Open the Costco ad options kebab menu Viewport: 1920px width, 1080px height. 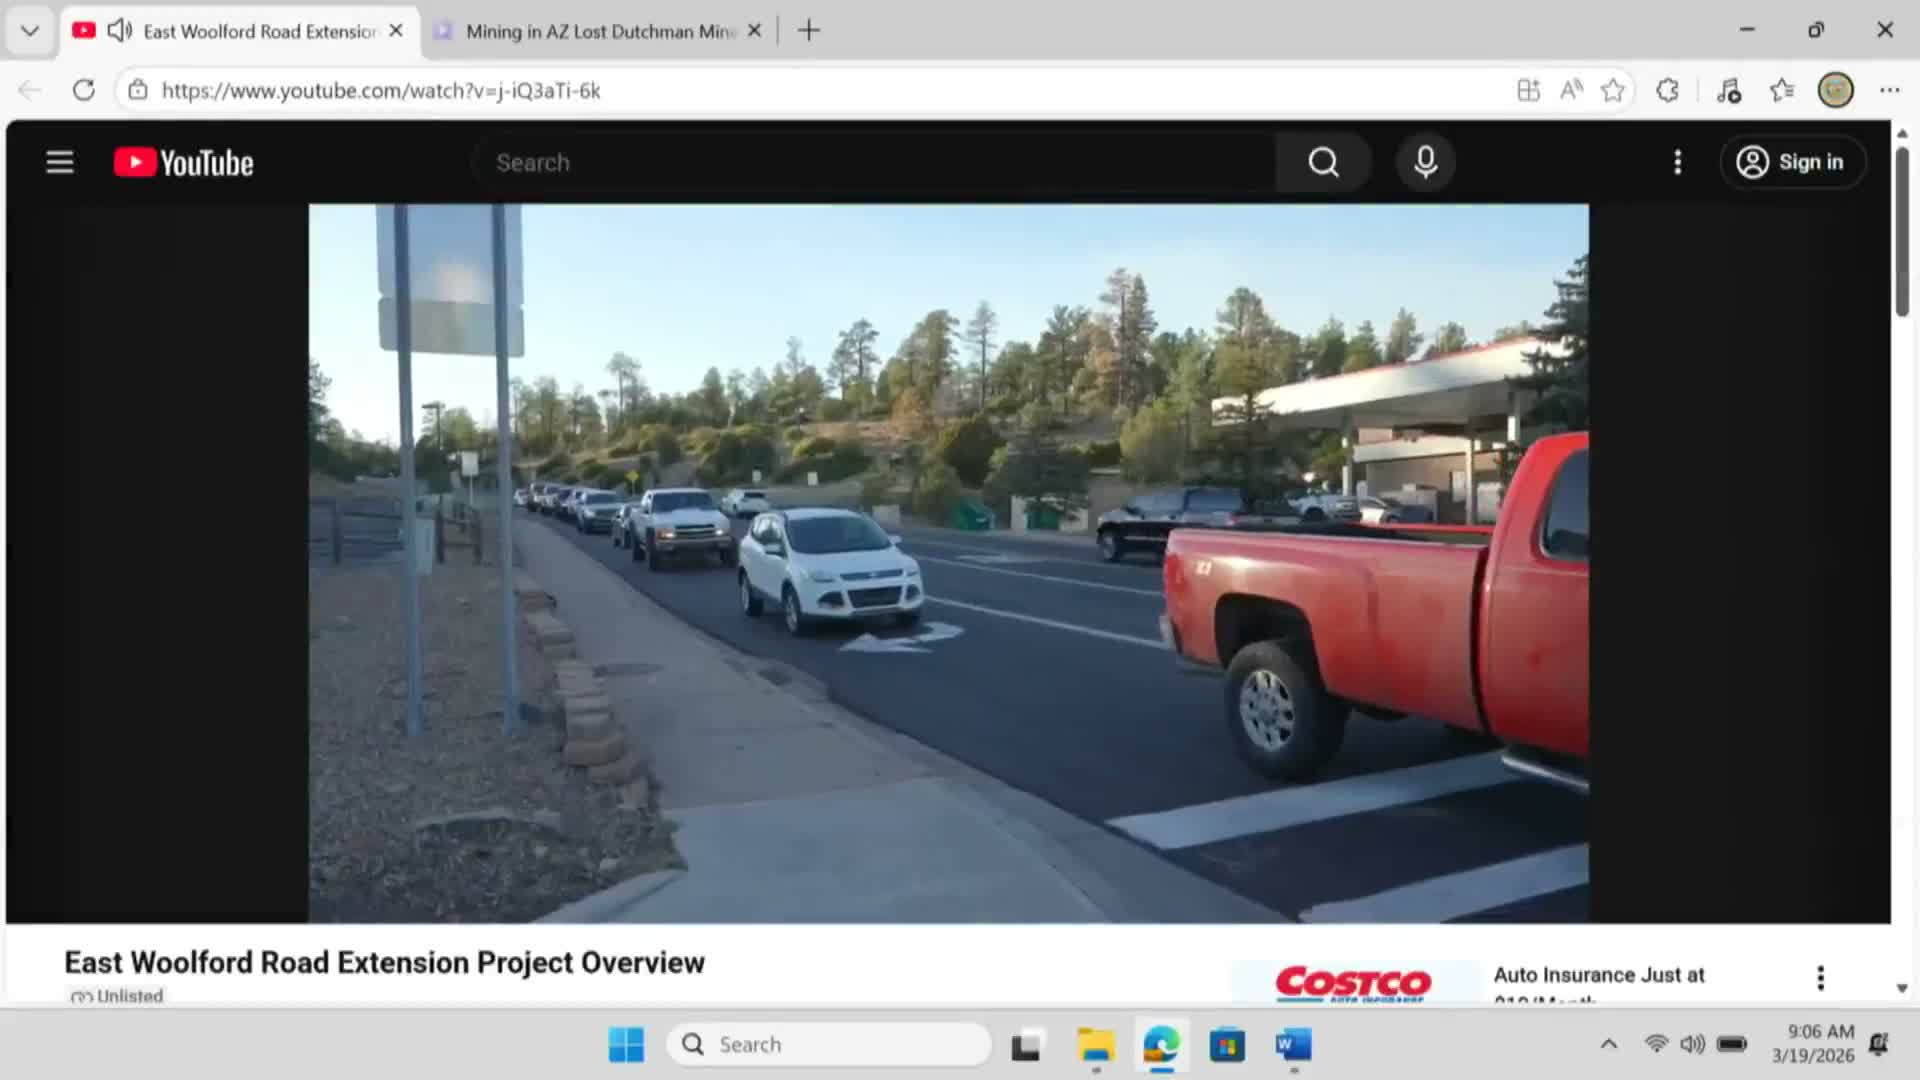pyautogui.click(x=1820, y=977)
